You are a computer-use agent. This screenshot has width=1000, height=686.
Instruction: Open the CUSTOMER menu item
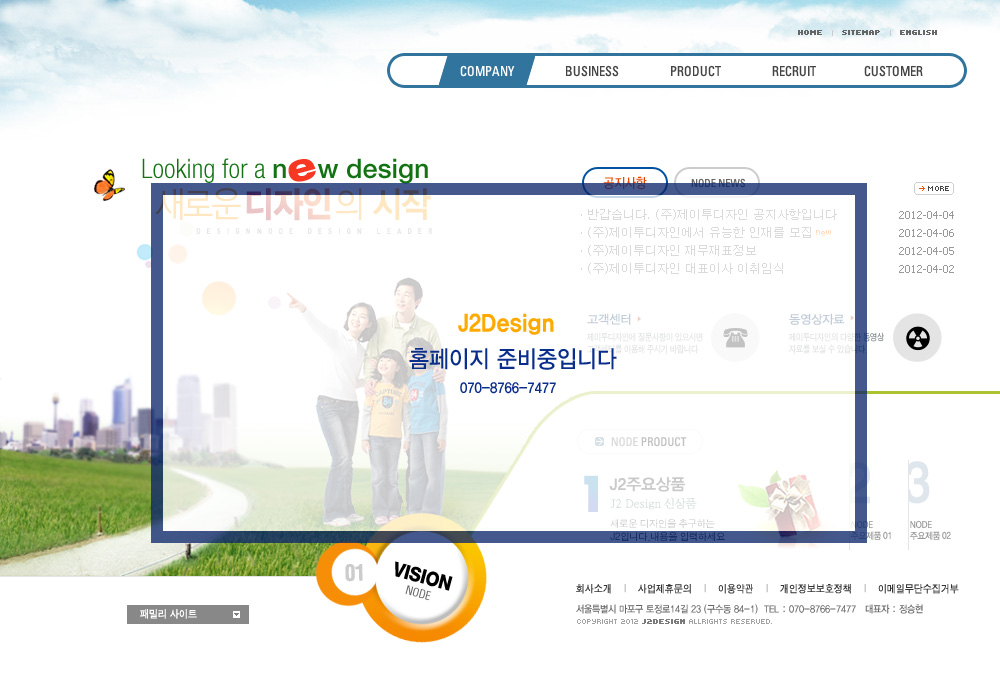(x=893, y=71)
